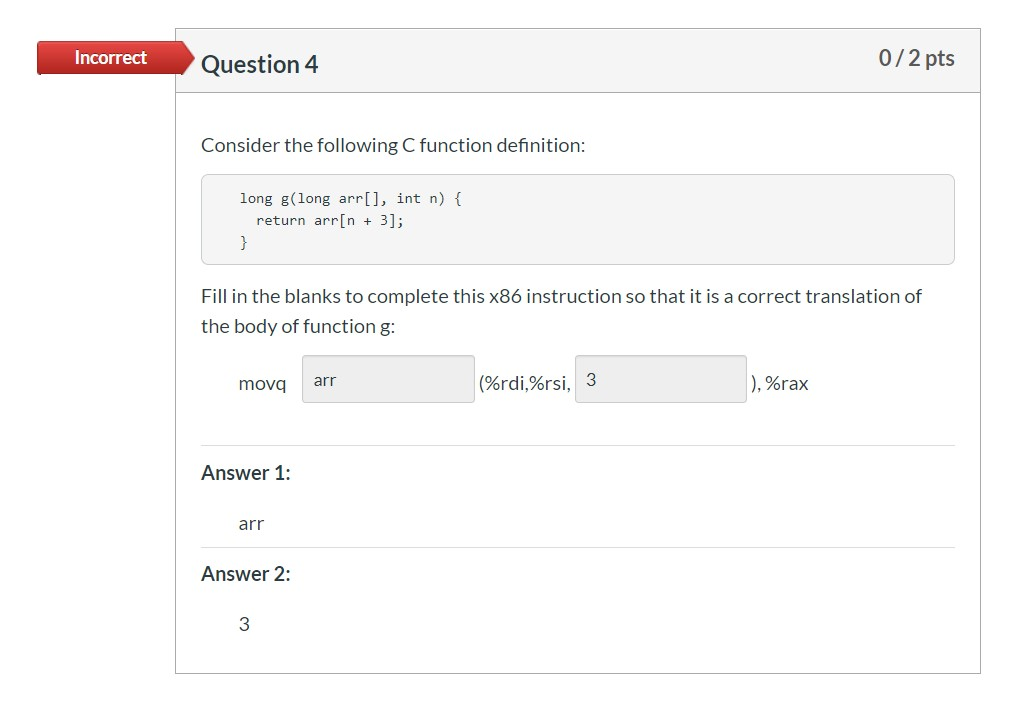Click the first answer blank containing arr
The height and width of the screenshot is (702, 1028).
click(388, 379)
